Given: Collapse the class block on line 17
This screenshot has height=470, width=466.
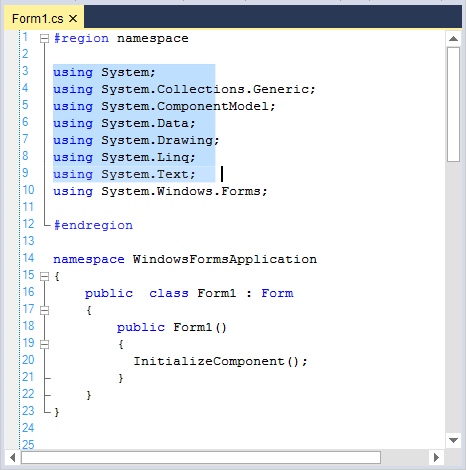Looking at the screenshot, I should [44, 310].
